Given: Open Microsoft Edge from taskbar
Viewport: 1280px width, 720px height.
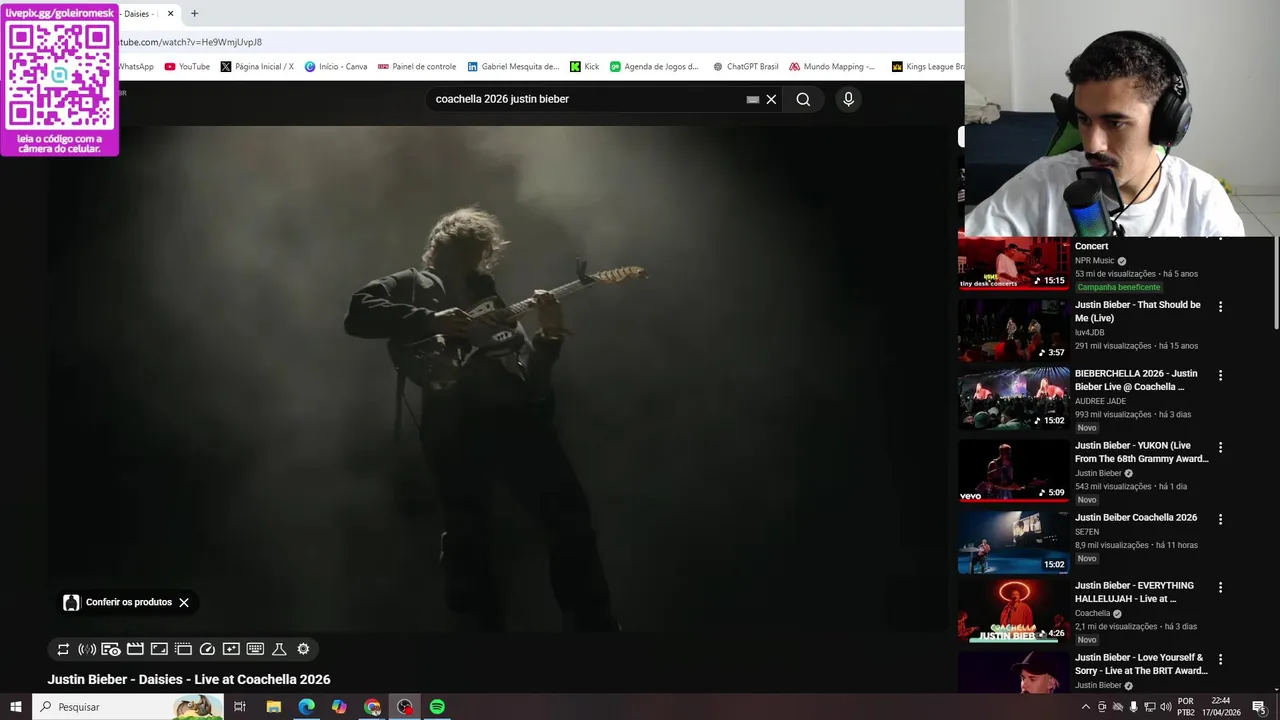Looking at the screenshot, I should (306, 707).
